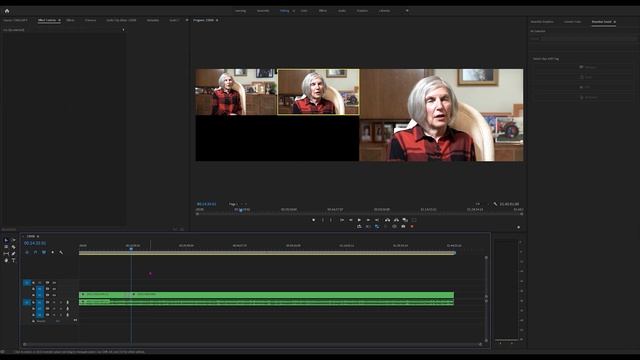Switch to the Color workspace
640x360 pixels.
304,11
